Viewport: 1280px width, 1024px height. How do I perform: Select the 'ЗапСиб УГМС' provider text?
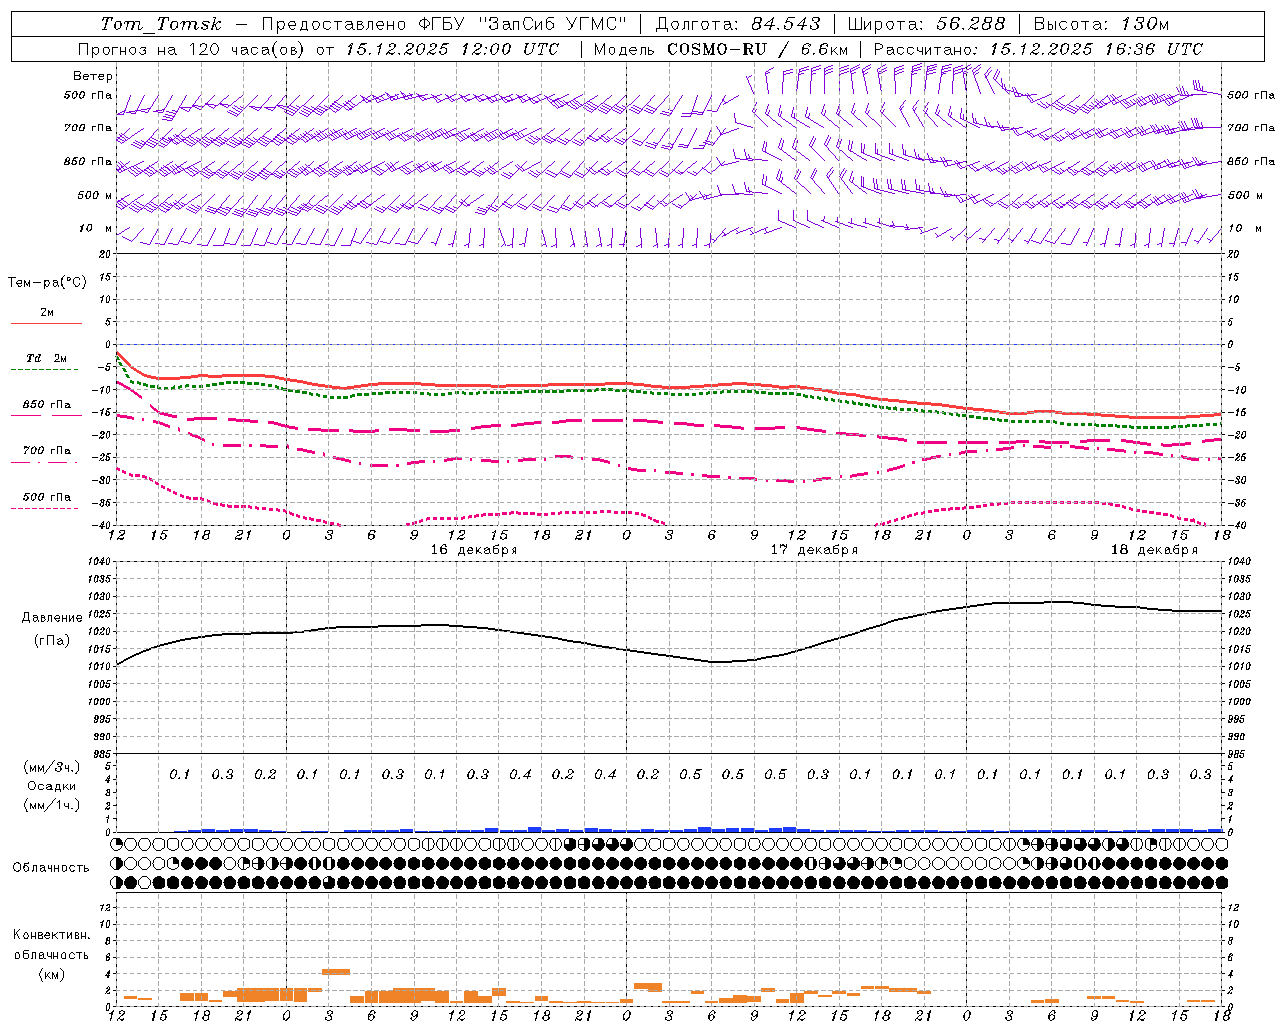[552, 24]
